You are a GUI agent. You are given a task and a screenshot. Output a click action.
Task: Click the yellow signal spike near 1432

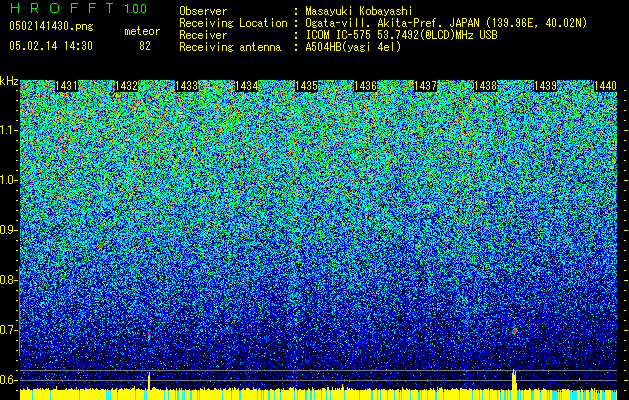coord(150,380)
